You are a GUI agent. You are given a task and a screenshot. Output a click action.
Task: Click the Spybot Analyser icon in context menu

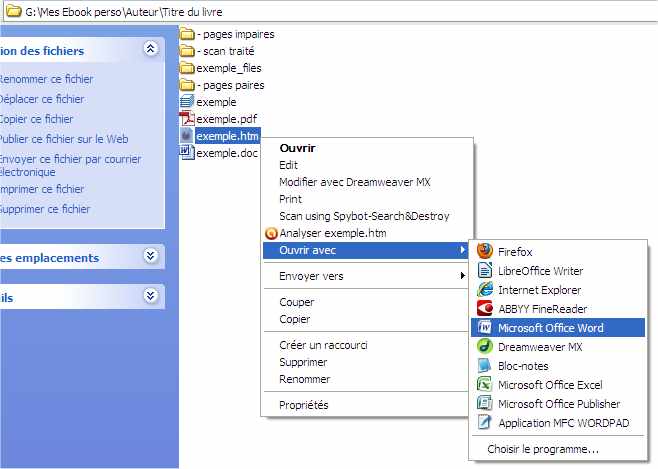point(272,233)
